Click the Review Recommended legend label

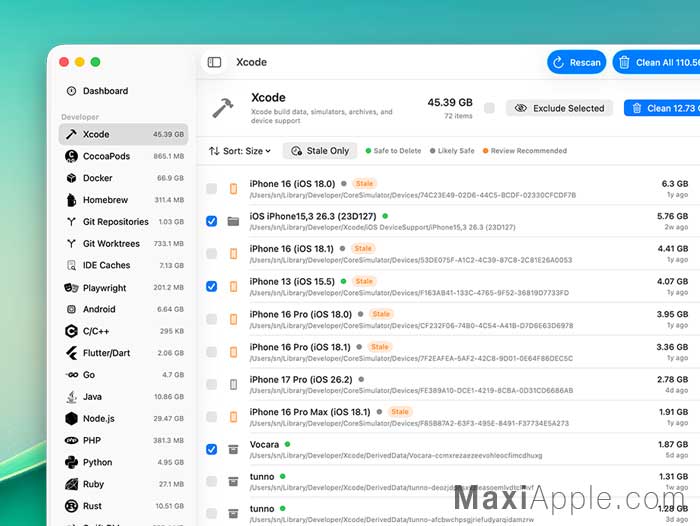(x=529, y=151)
